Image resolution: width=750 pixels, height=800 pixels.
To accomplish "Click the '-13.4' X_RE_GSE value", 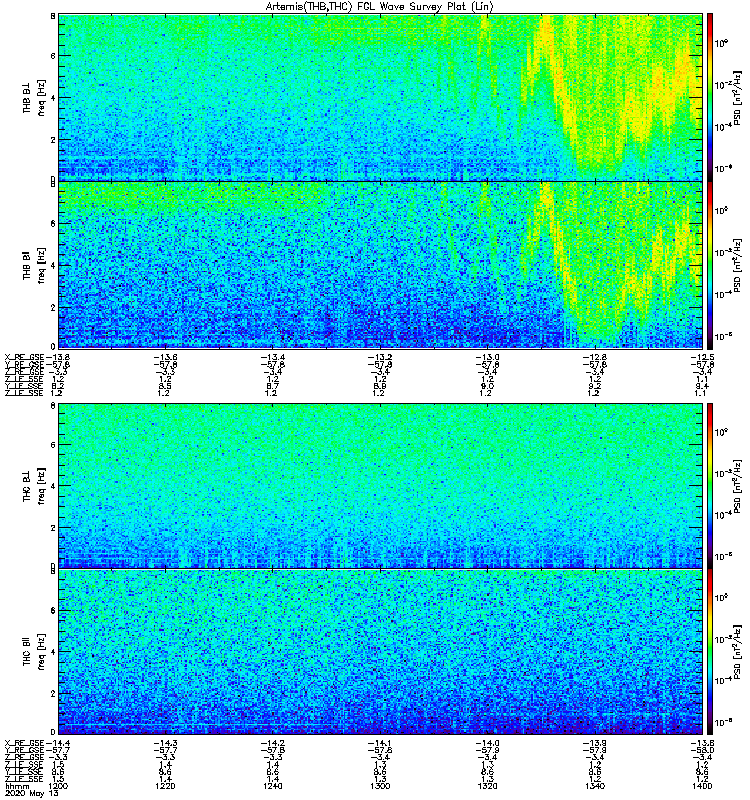I will pyautogui.click(x=273, y=357).
